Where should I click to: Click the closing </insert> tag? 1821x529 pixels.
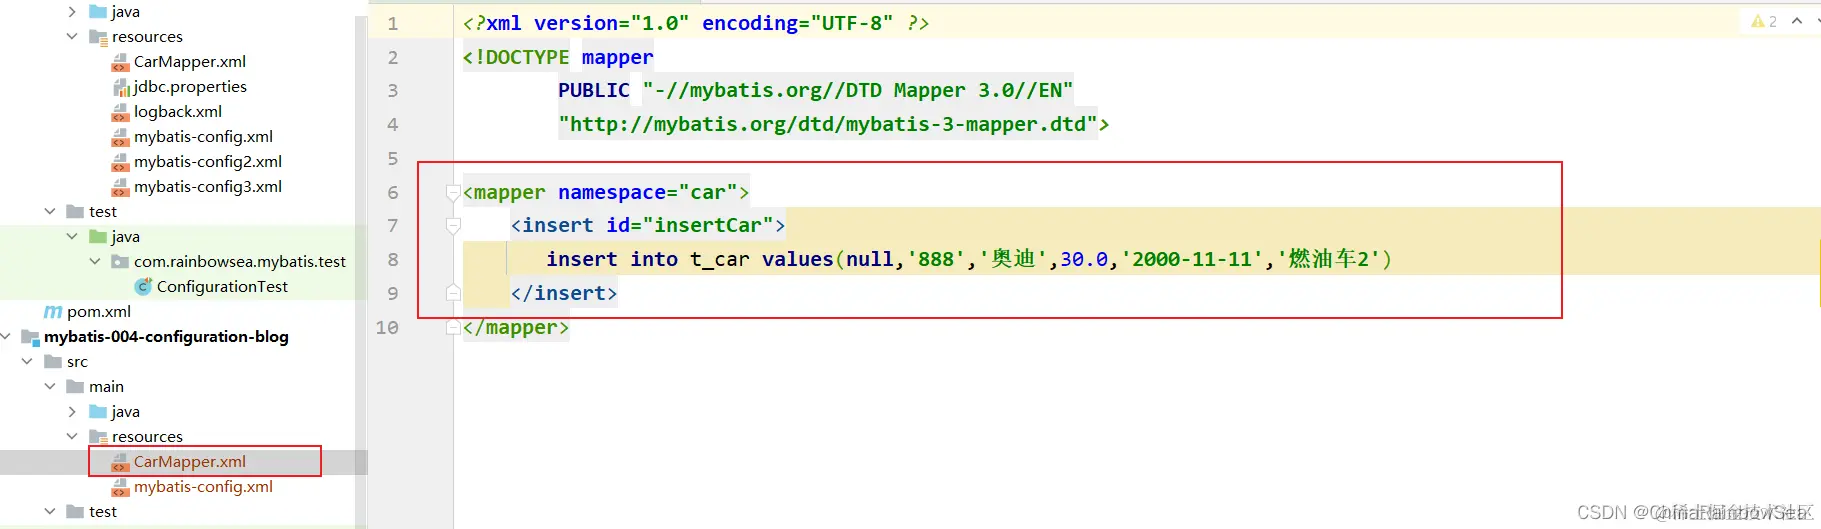pos(564,293)
